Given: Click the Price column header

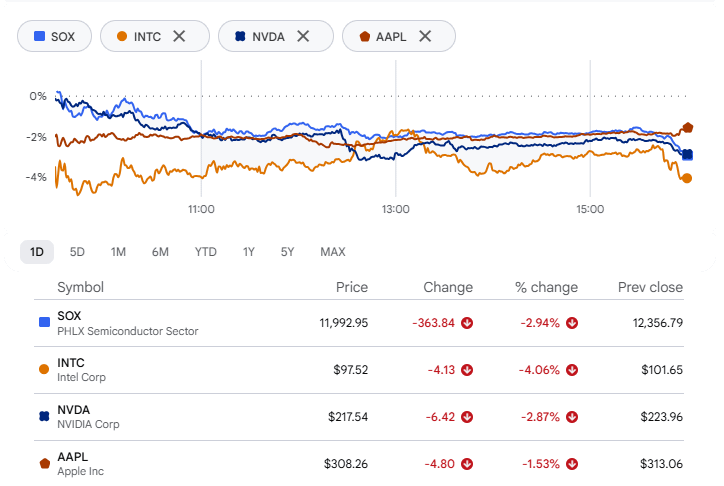Looking at the screenshot, I should coord(352,288).
